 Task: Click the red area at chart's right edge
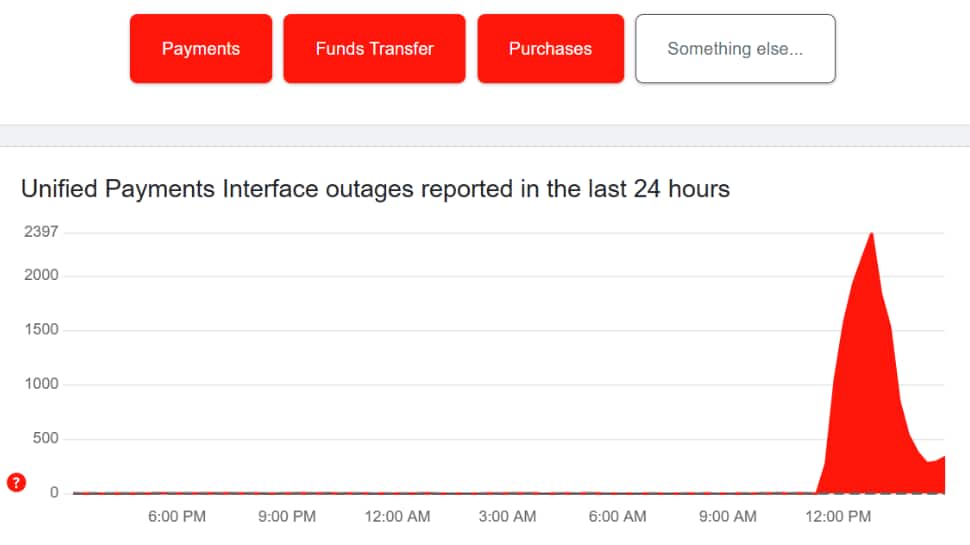click(x=937, y=476)
